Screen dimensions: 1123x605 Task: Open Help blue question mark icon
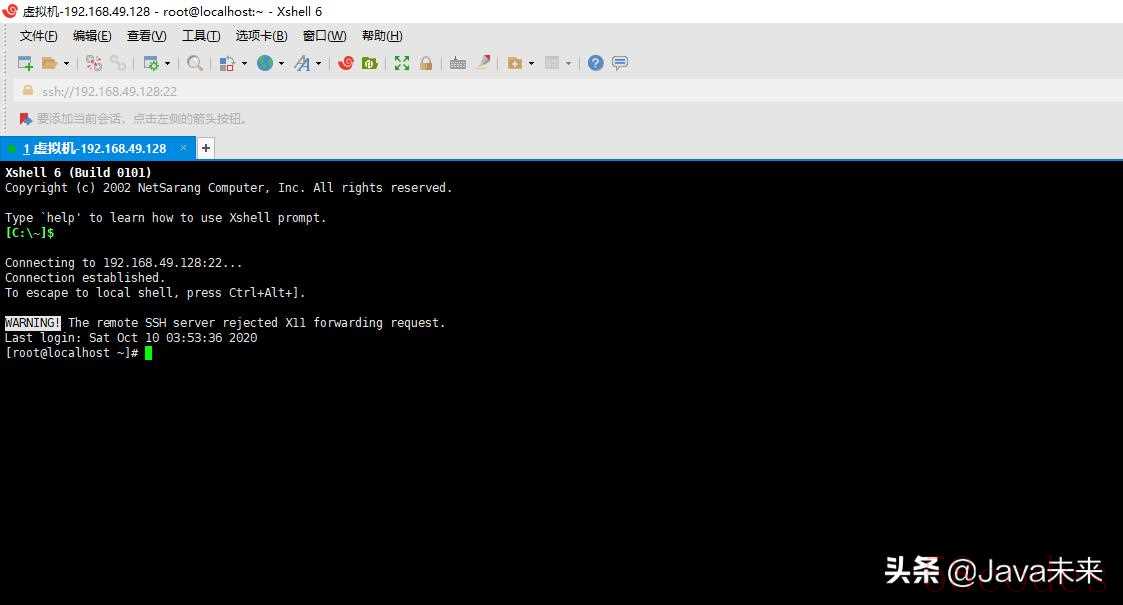(595, 63)
